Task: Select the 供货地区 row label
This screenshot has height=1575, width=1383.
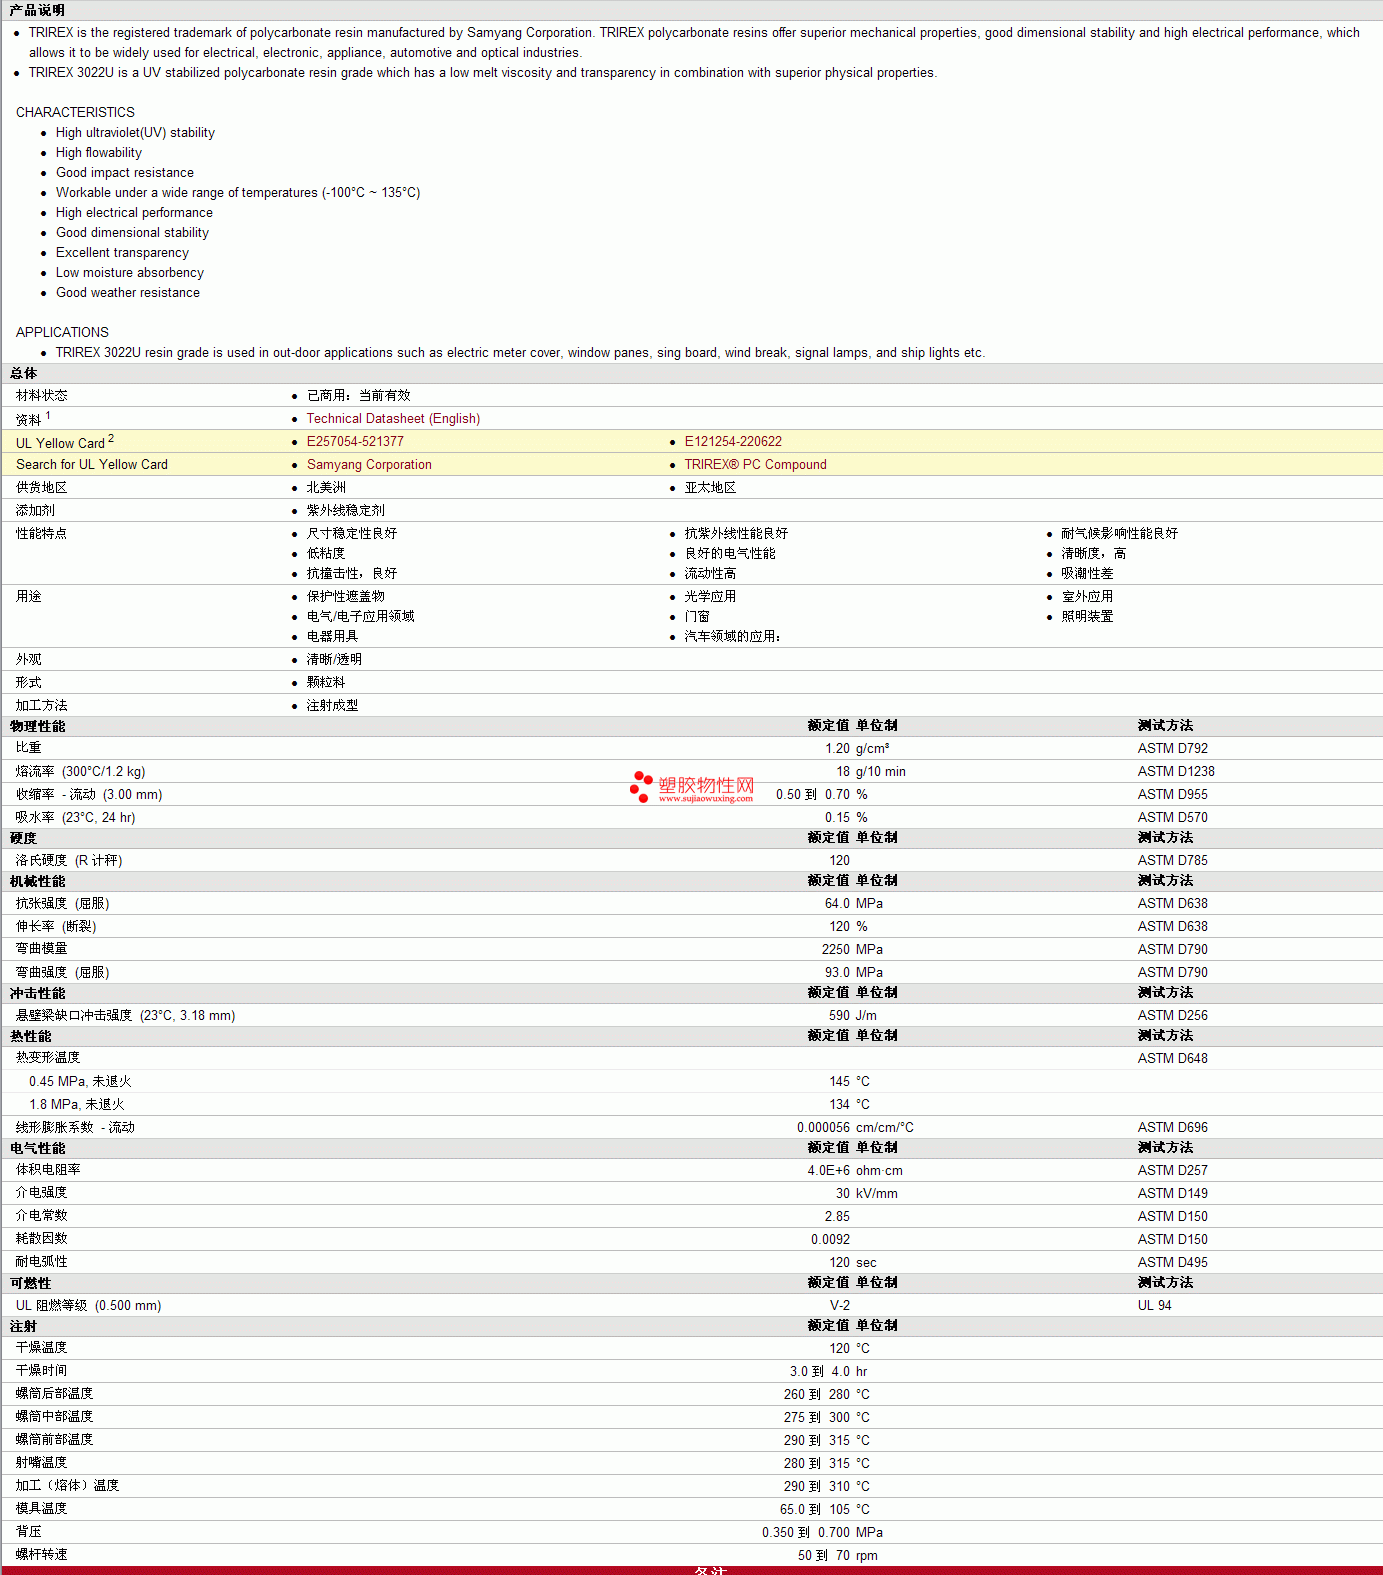Action: click(42, 487)
